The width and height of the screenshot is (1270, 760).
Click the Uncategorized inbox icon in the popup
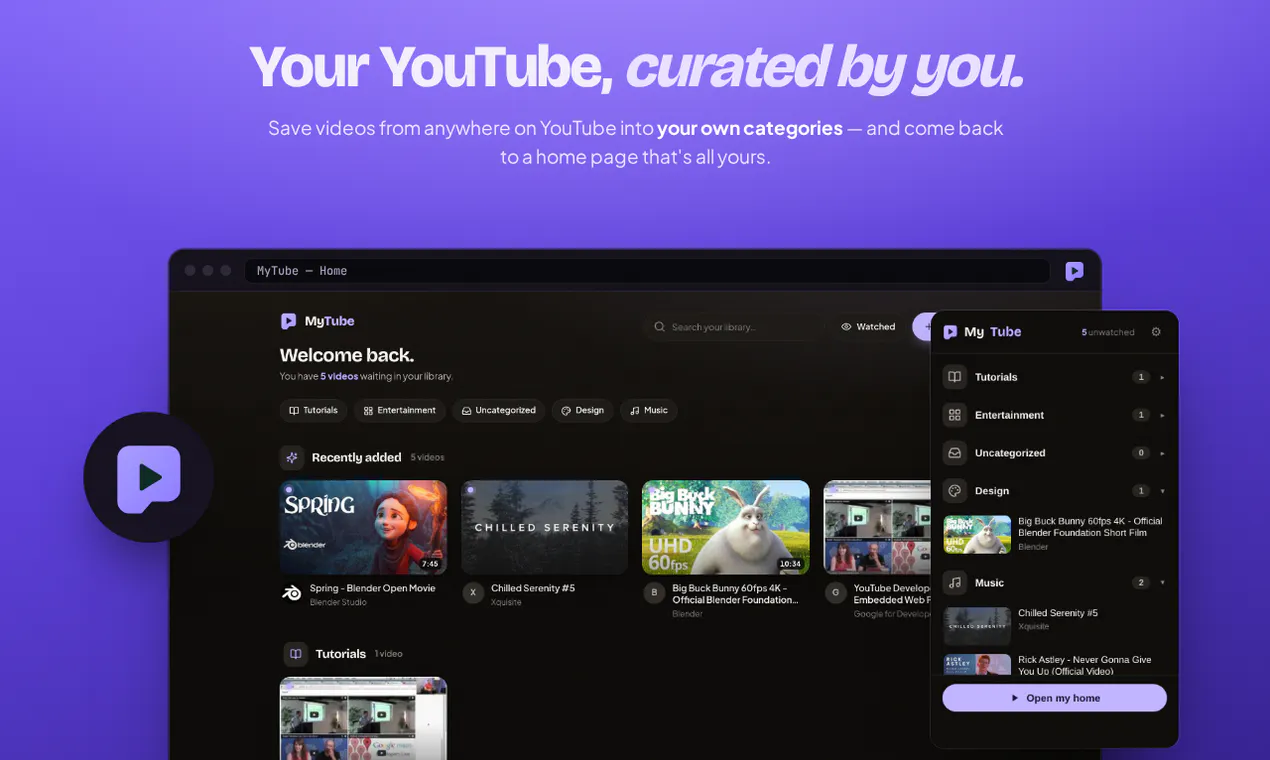click(x=955, y=453)
